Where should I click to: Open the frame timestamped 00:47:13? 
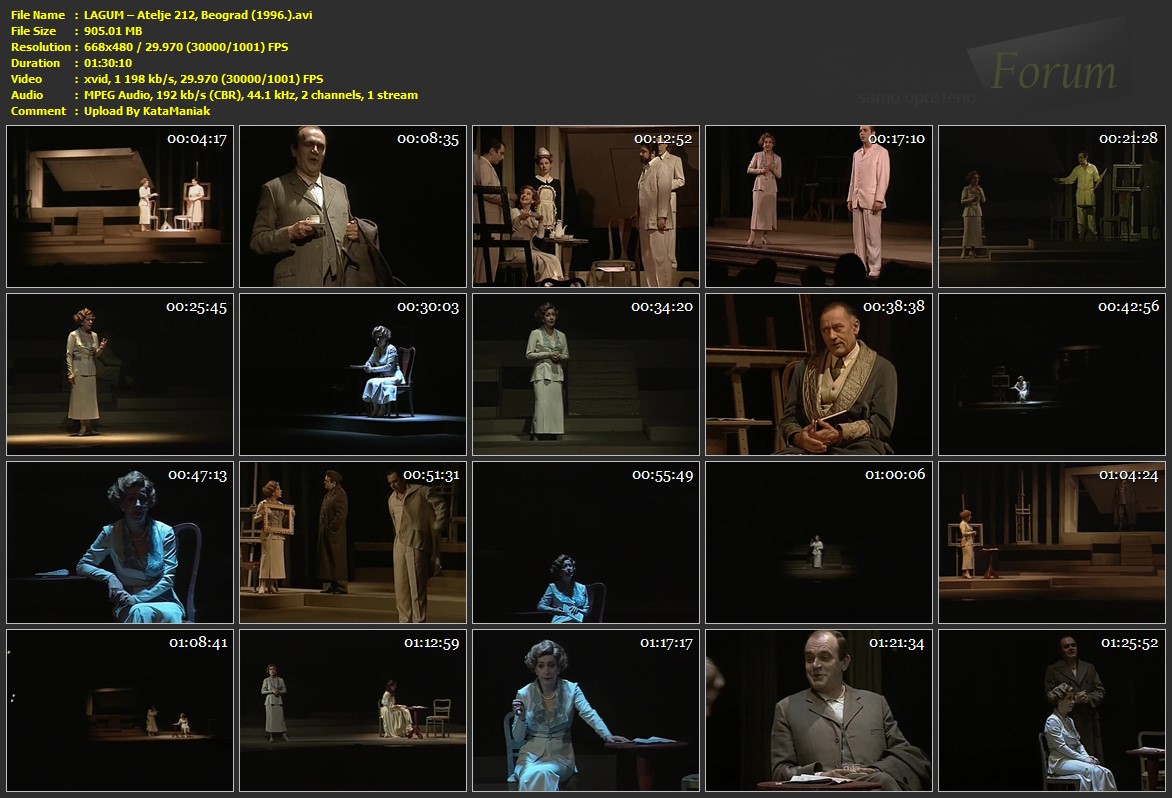(x=120, y=542)
